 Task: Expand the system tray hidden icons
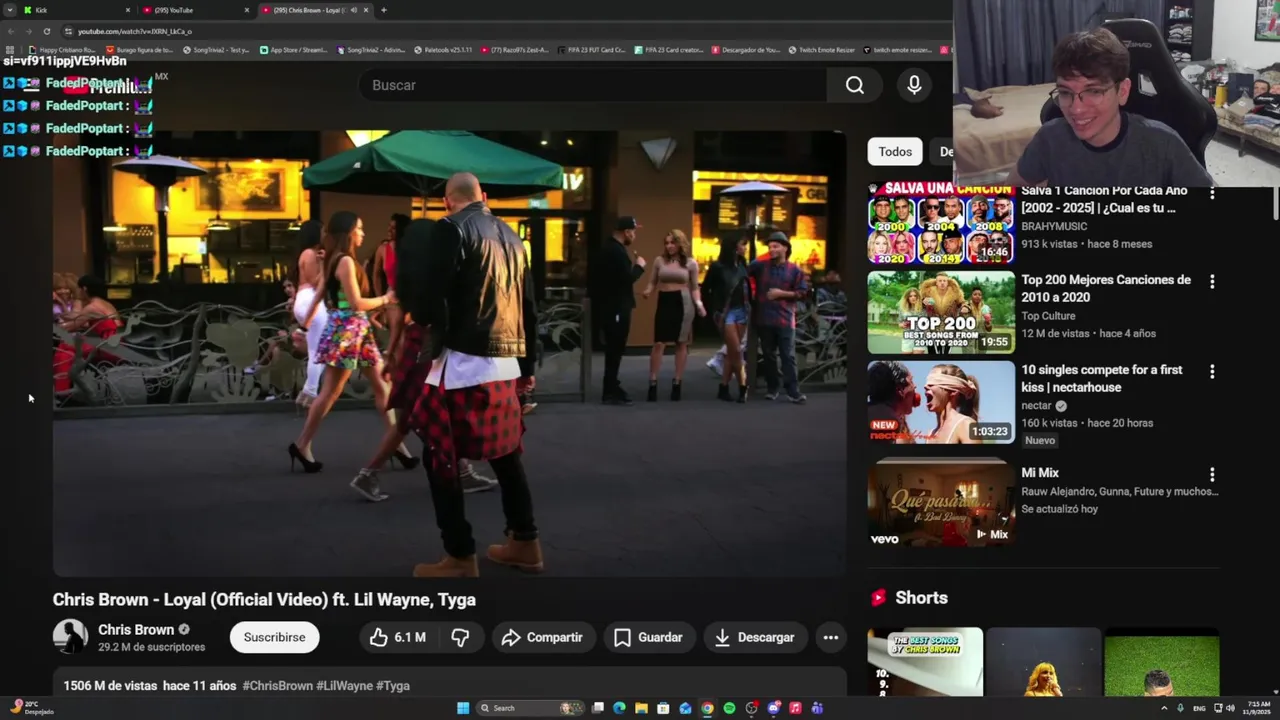pos(1163,708)
